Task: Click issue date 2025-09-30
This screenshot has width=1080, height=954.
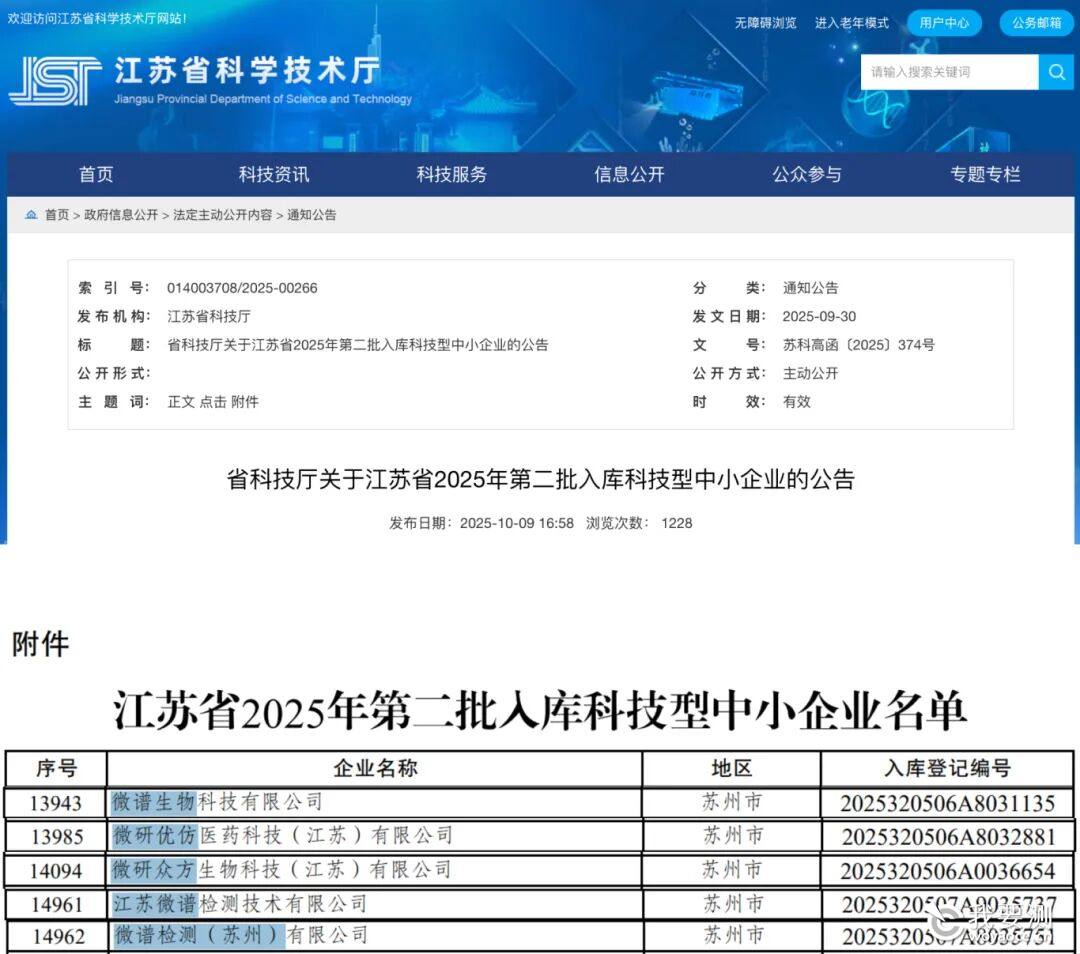Action: pyautogui.click(x=819, y=316)
